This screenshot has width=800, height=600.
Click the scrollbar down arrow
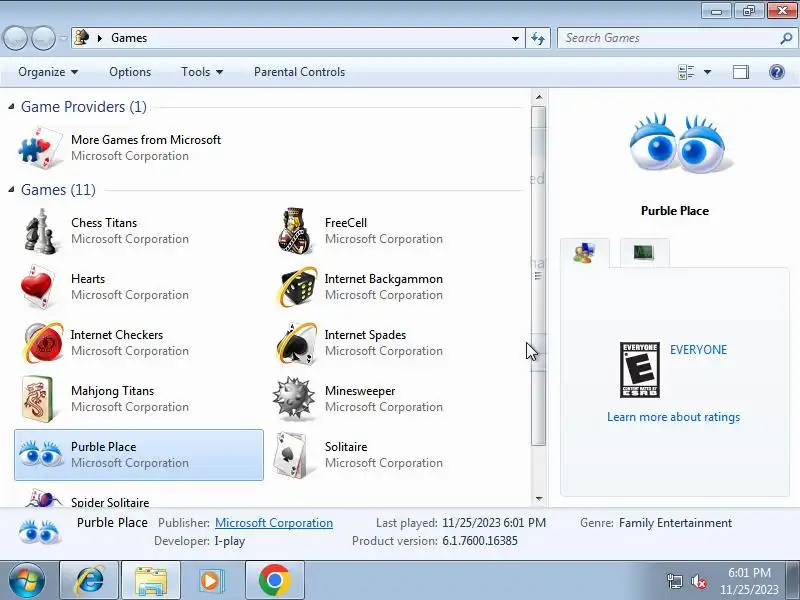539,499
